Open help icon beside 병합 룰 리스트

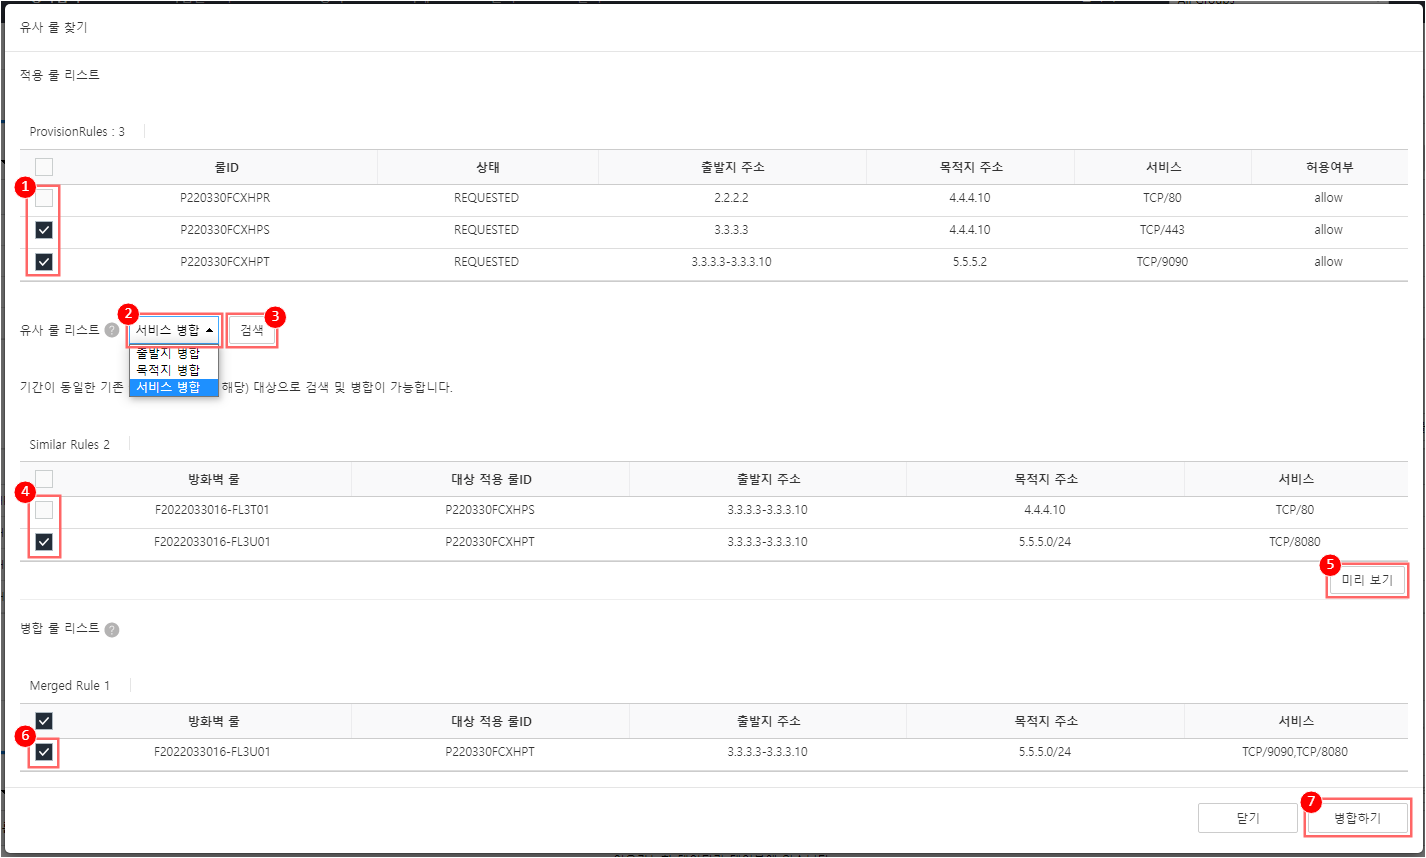point(112,630)
